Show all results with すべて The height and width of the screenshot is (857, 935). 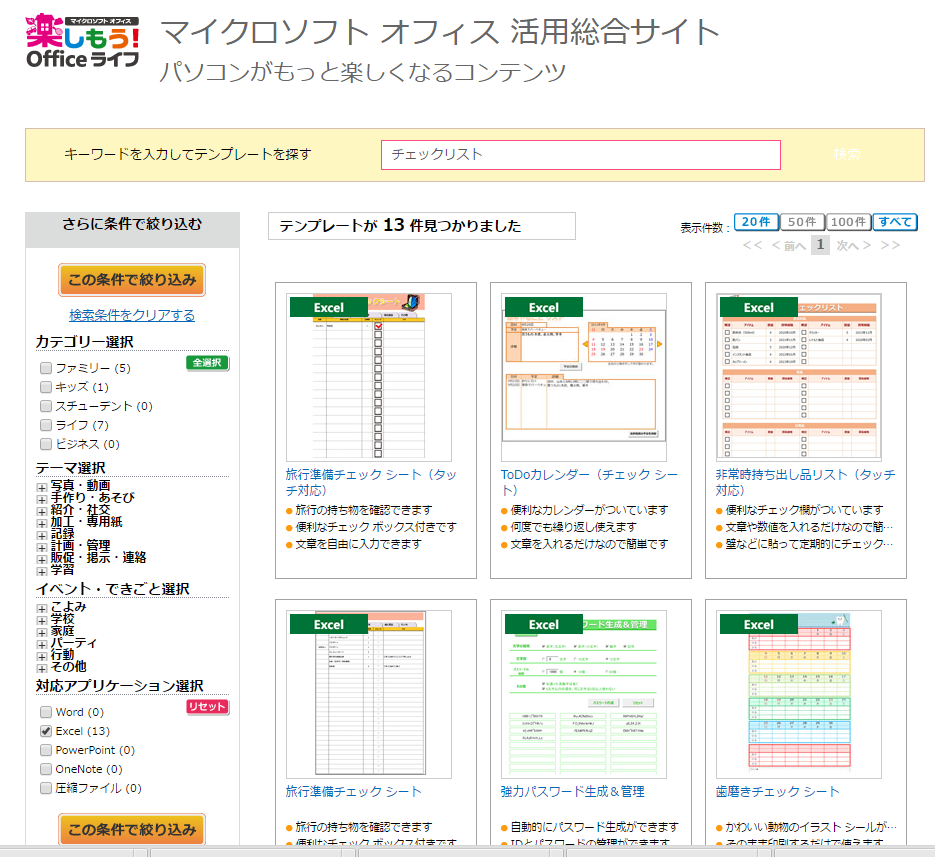pos(894,222)
